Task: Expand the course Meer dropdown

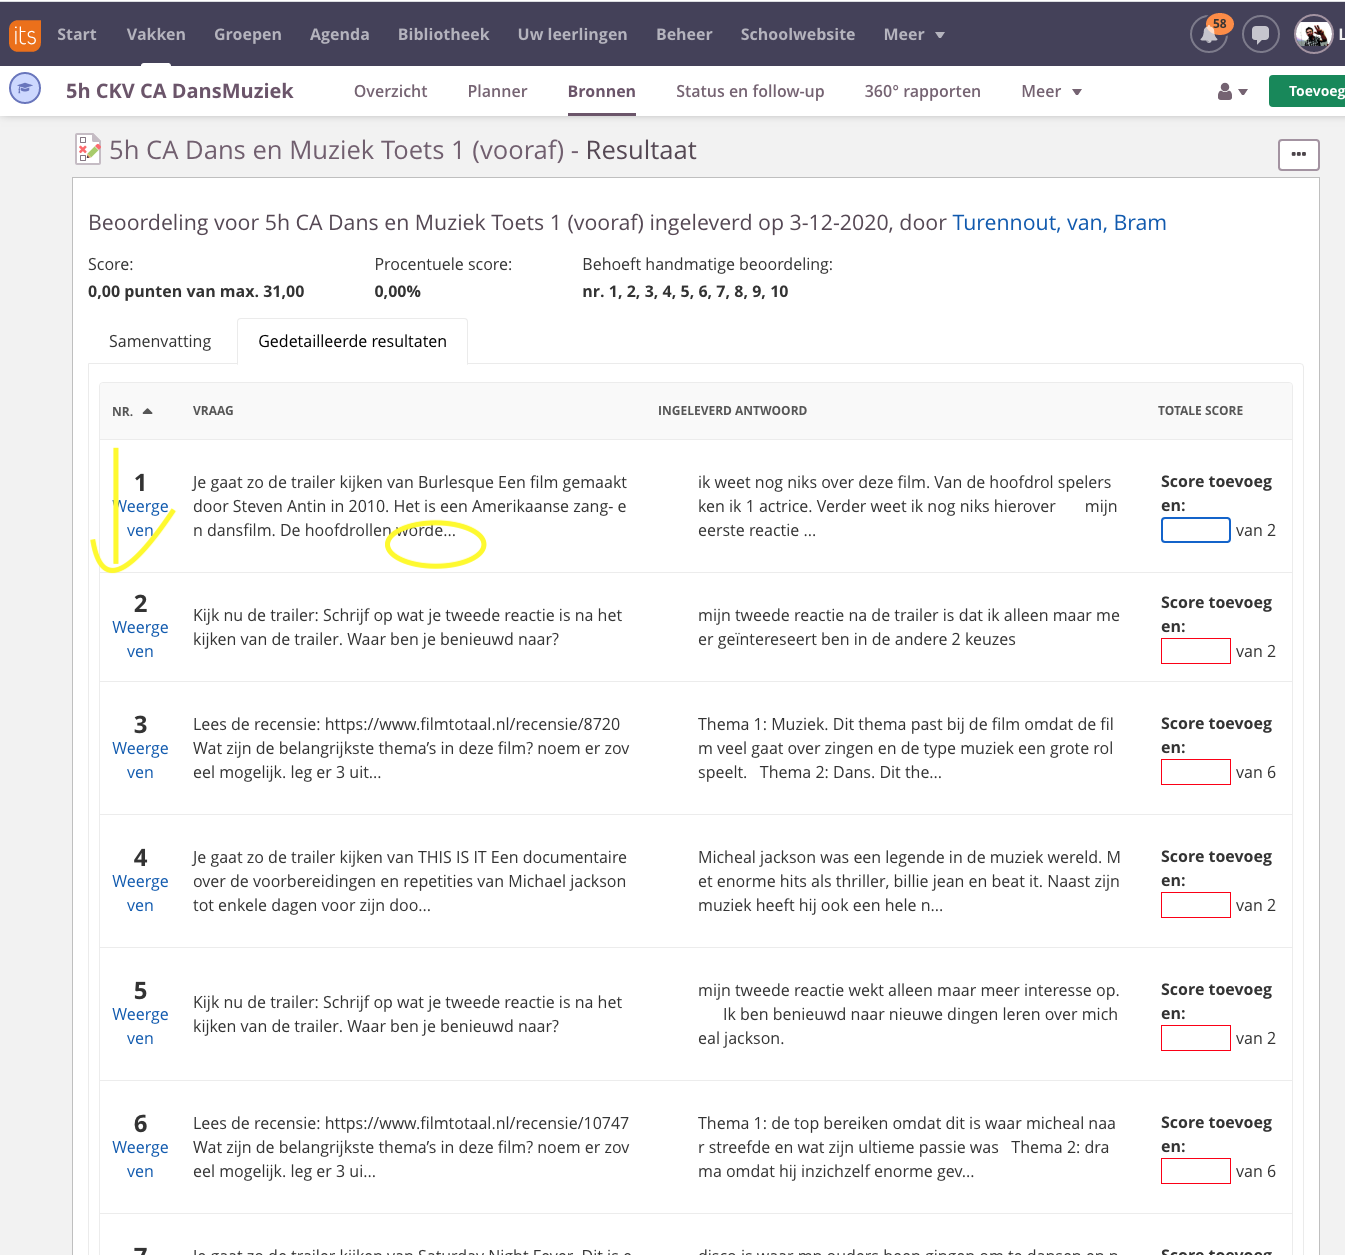Action: 1050,92
